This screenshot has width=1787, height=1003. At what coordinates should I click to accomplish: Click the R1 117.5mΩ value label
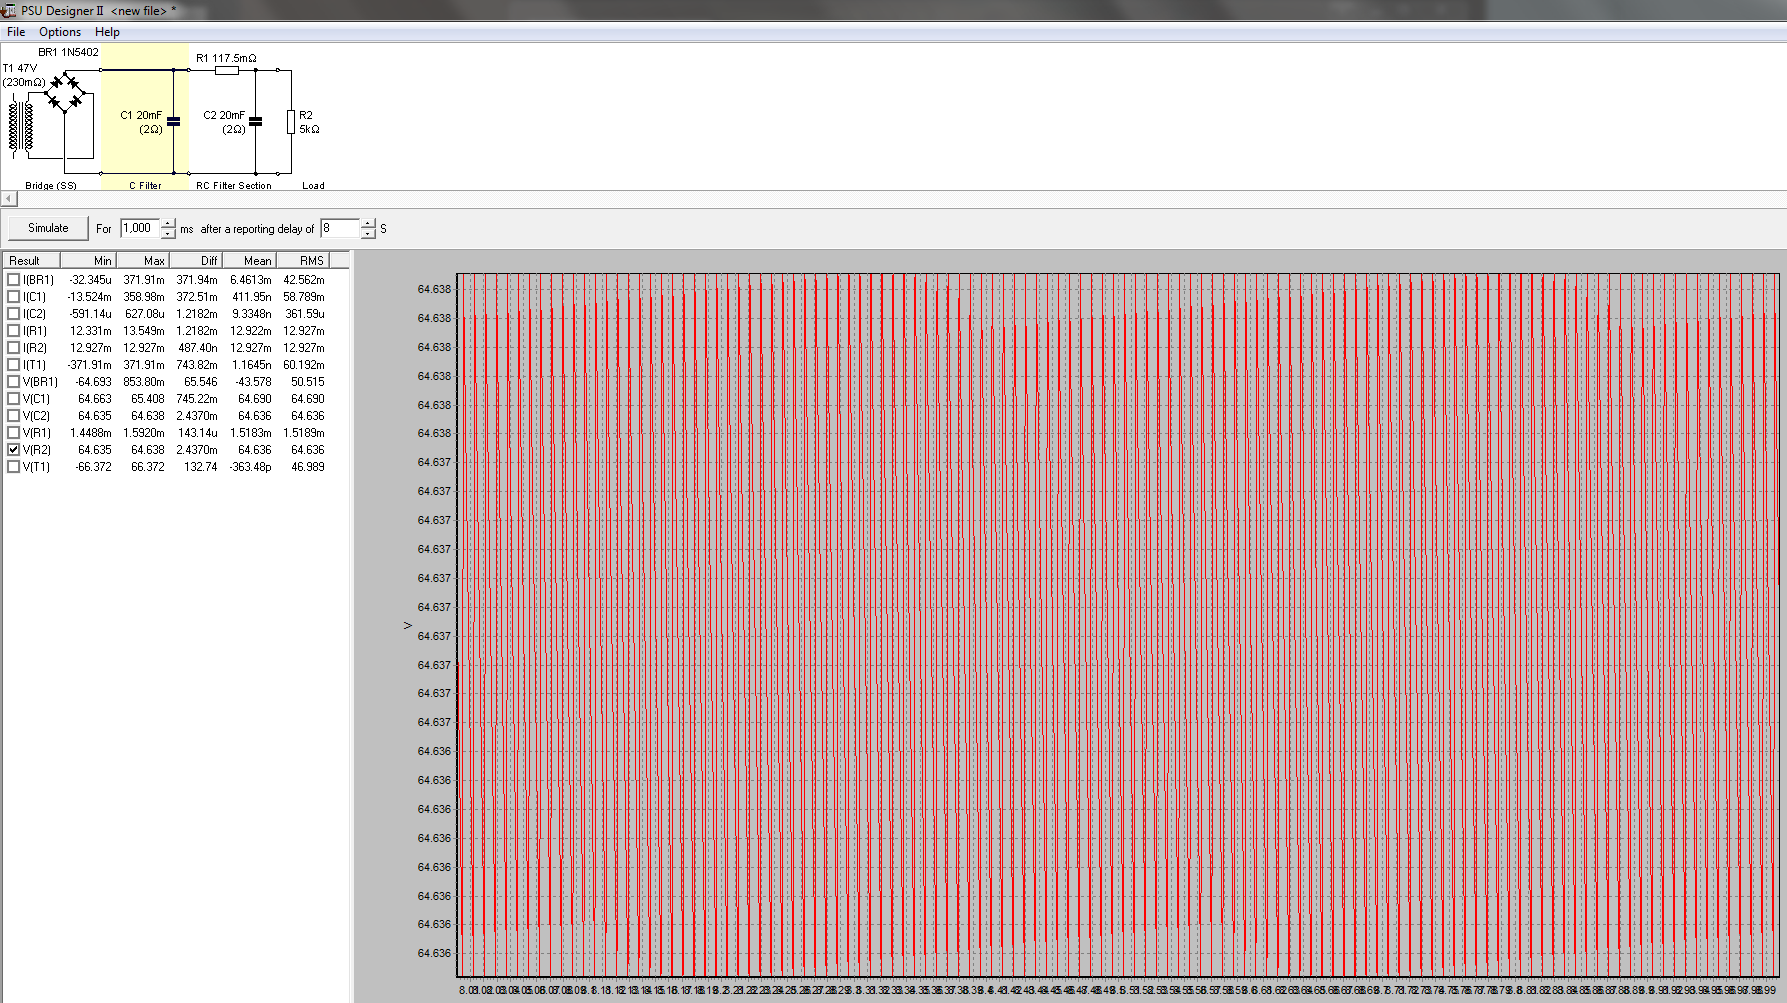coord(226,58)
